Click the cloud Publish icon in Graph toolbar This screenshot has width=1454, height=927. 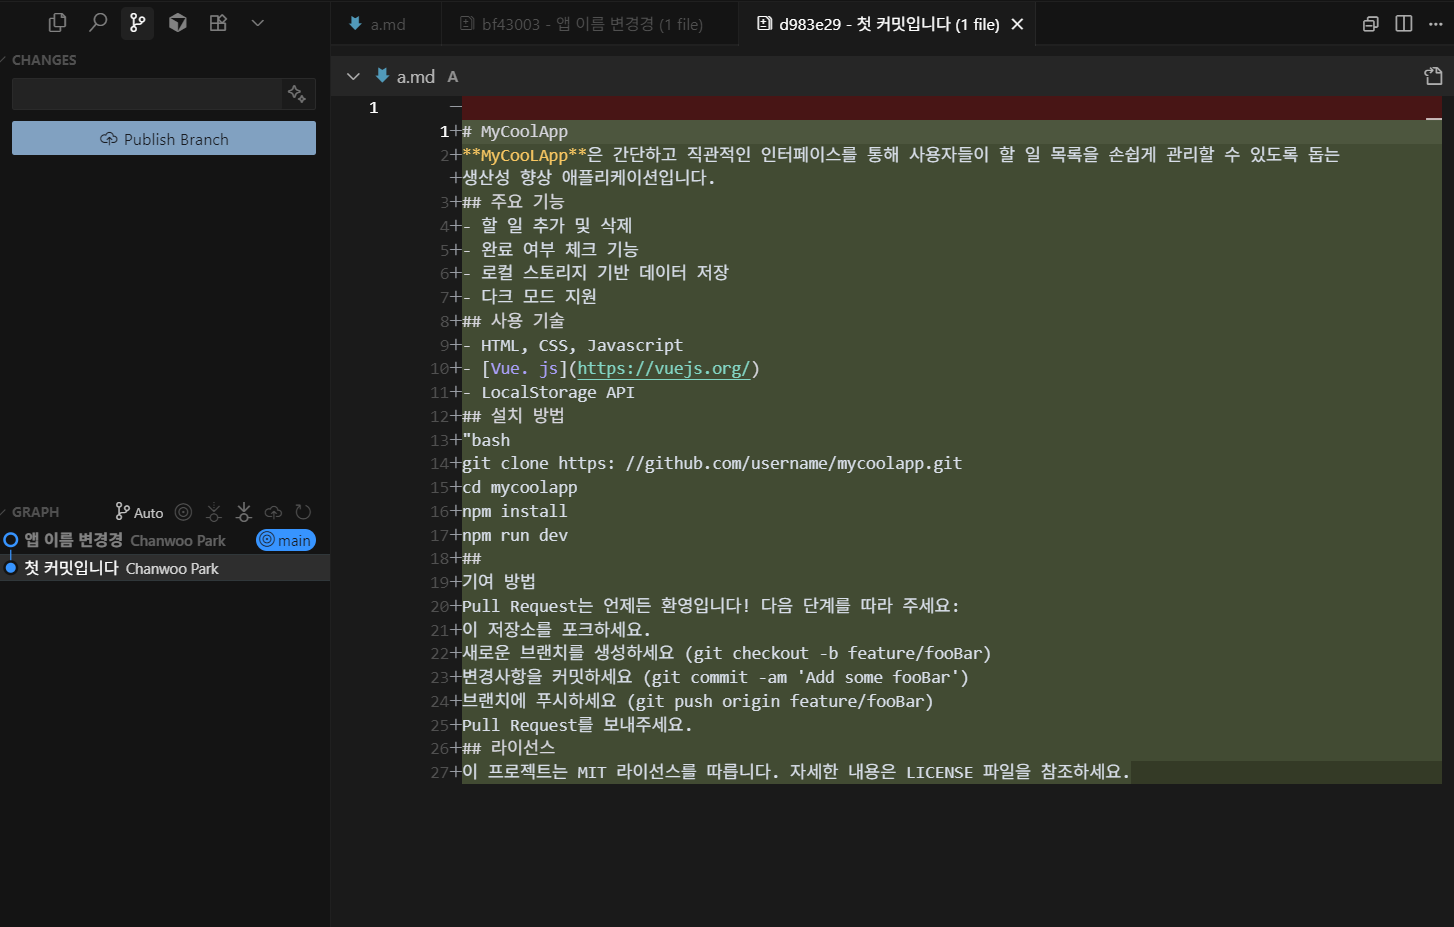pos(273,512)
